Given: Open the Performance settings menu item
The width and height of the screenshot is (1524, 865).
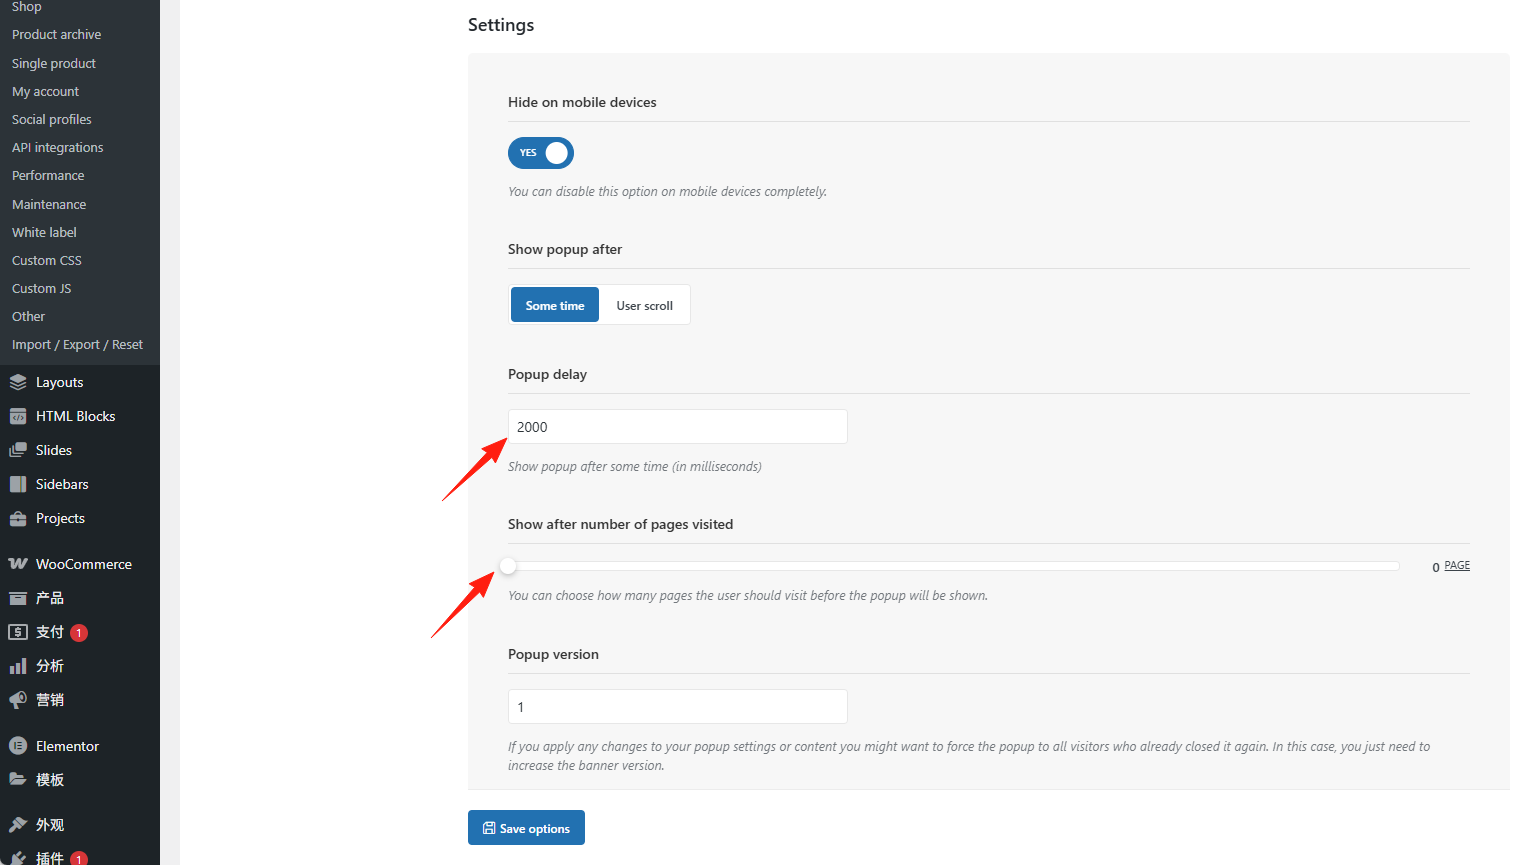Looking at the screenshot, I should [x=48, y=175].
